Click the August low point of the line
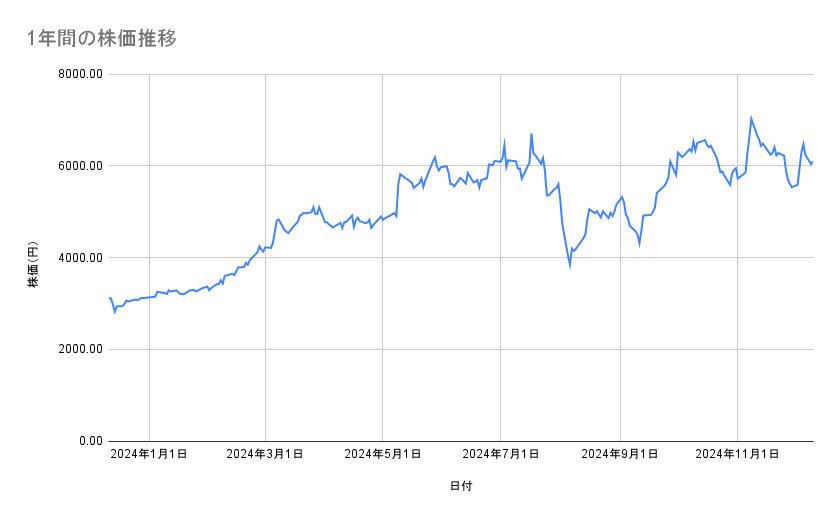Image resolution: width=839 pixels, height=519 pixels. tap(570, 266)
